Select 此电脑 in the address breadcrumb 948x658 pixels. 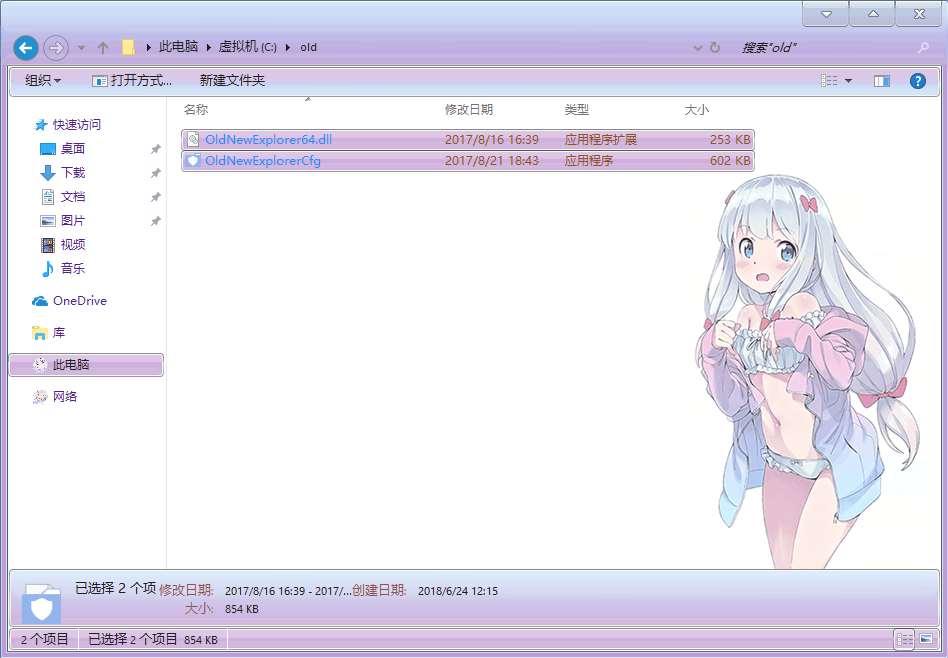pos(178,47)
